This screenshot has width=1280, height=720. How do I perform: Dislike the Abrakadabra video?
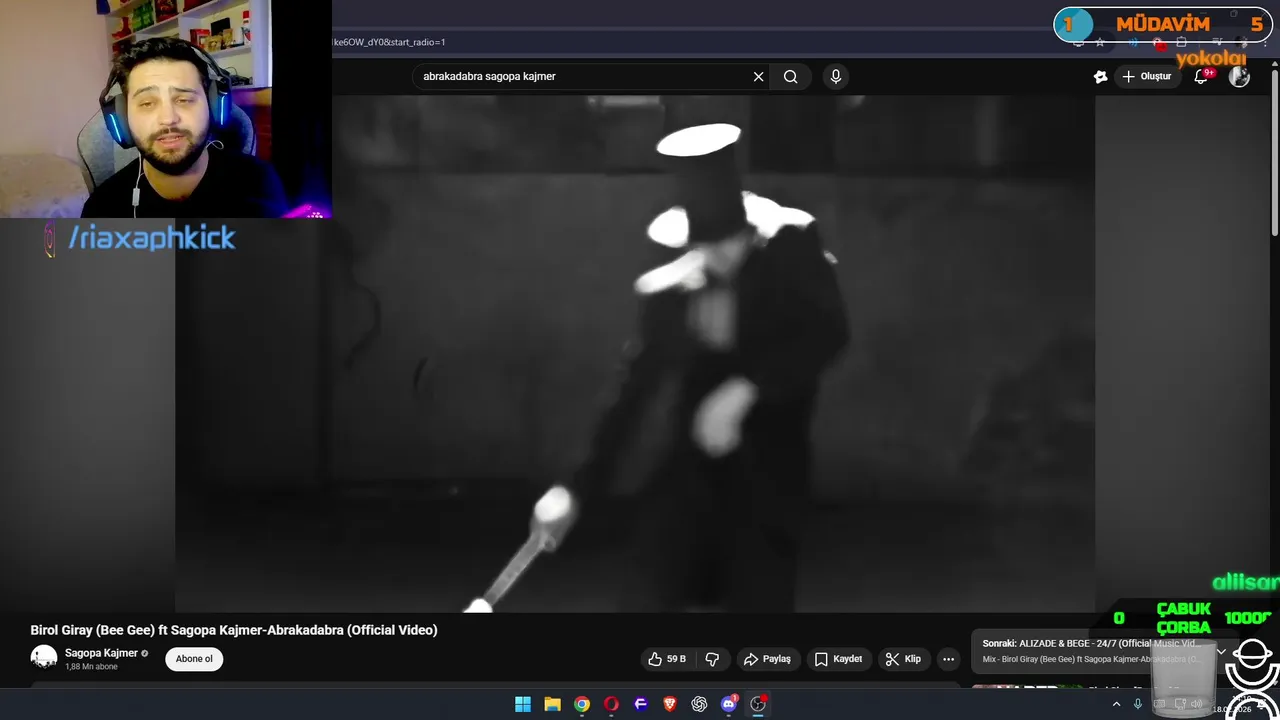(x=712, y=659)
